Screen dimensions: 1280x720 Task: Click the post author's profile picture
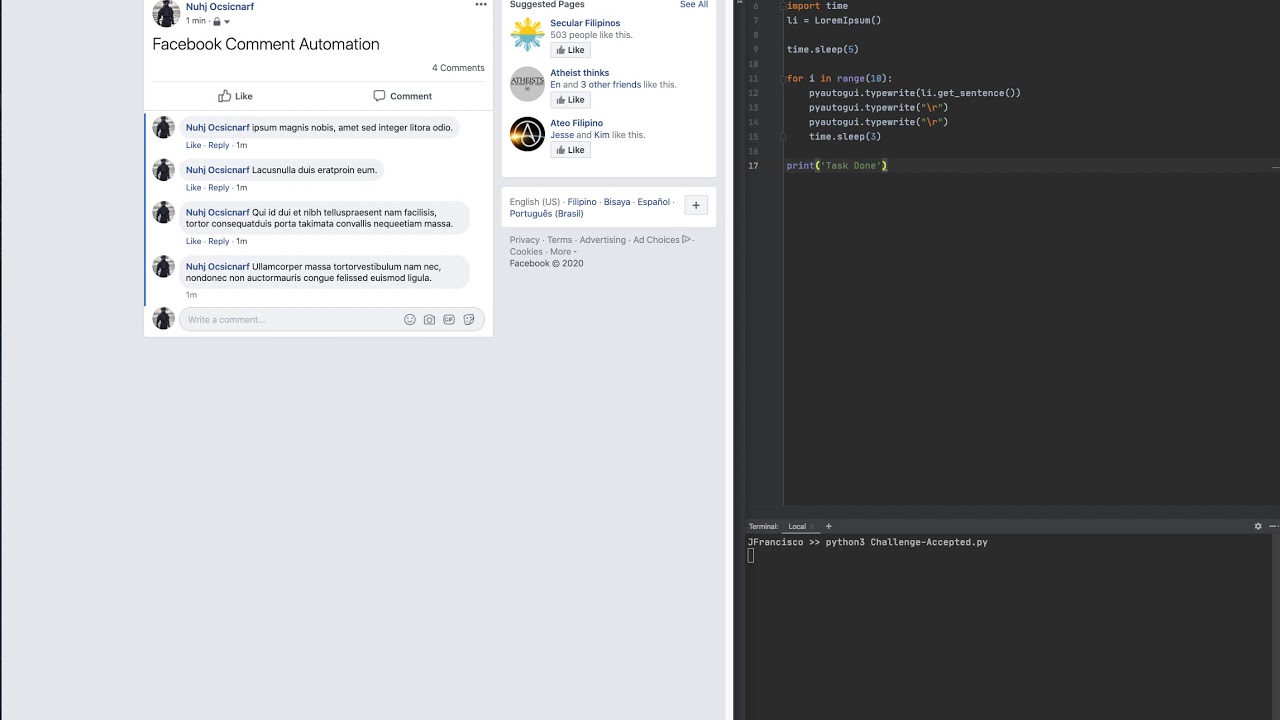click(166, 13)
